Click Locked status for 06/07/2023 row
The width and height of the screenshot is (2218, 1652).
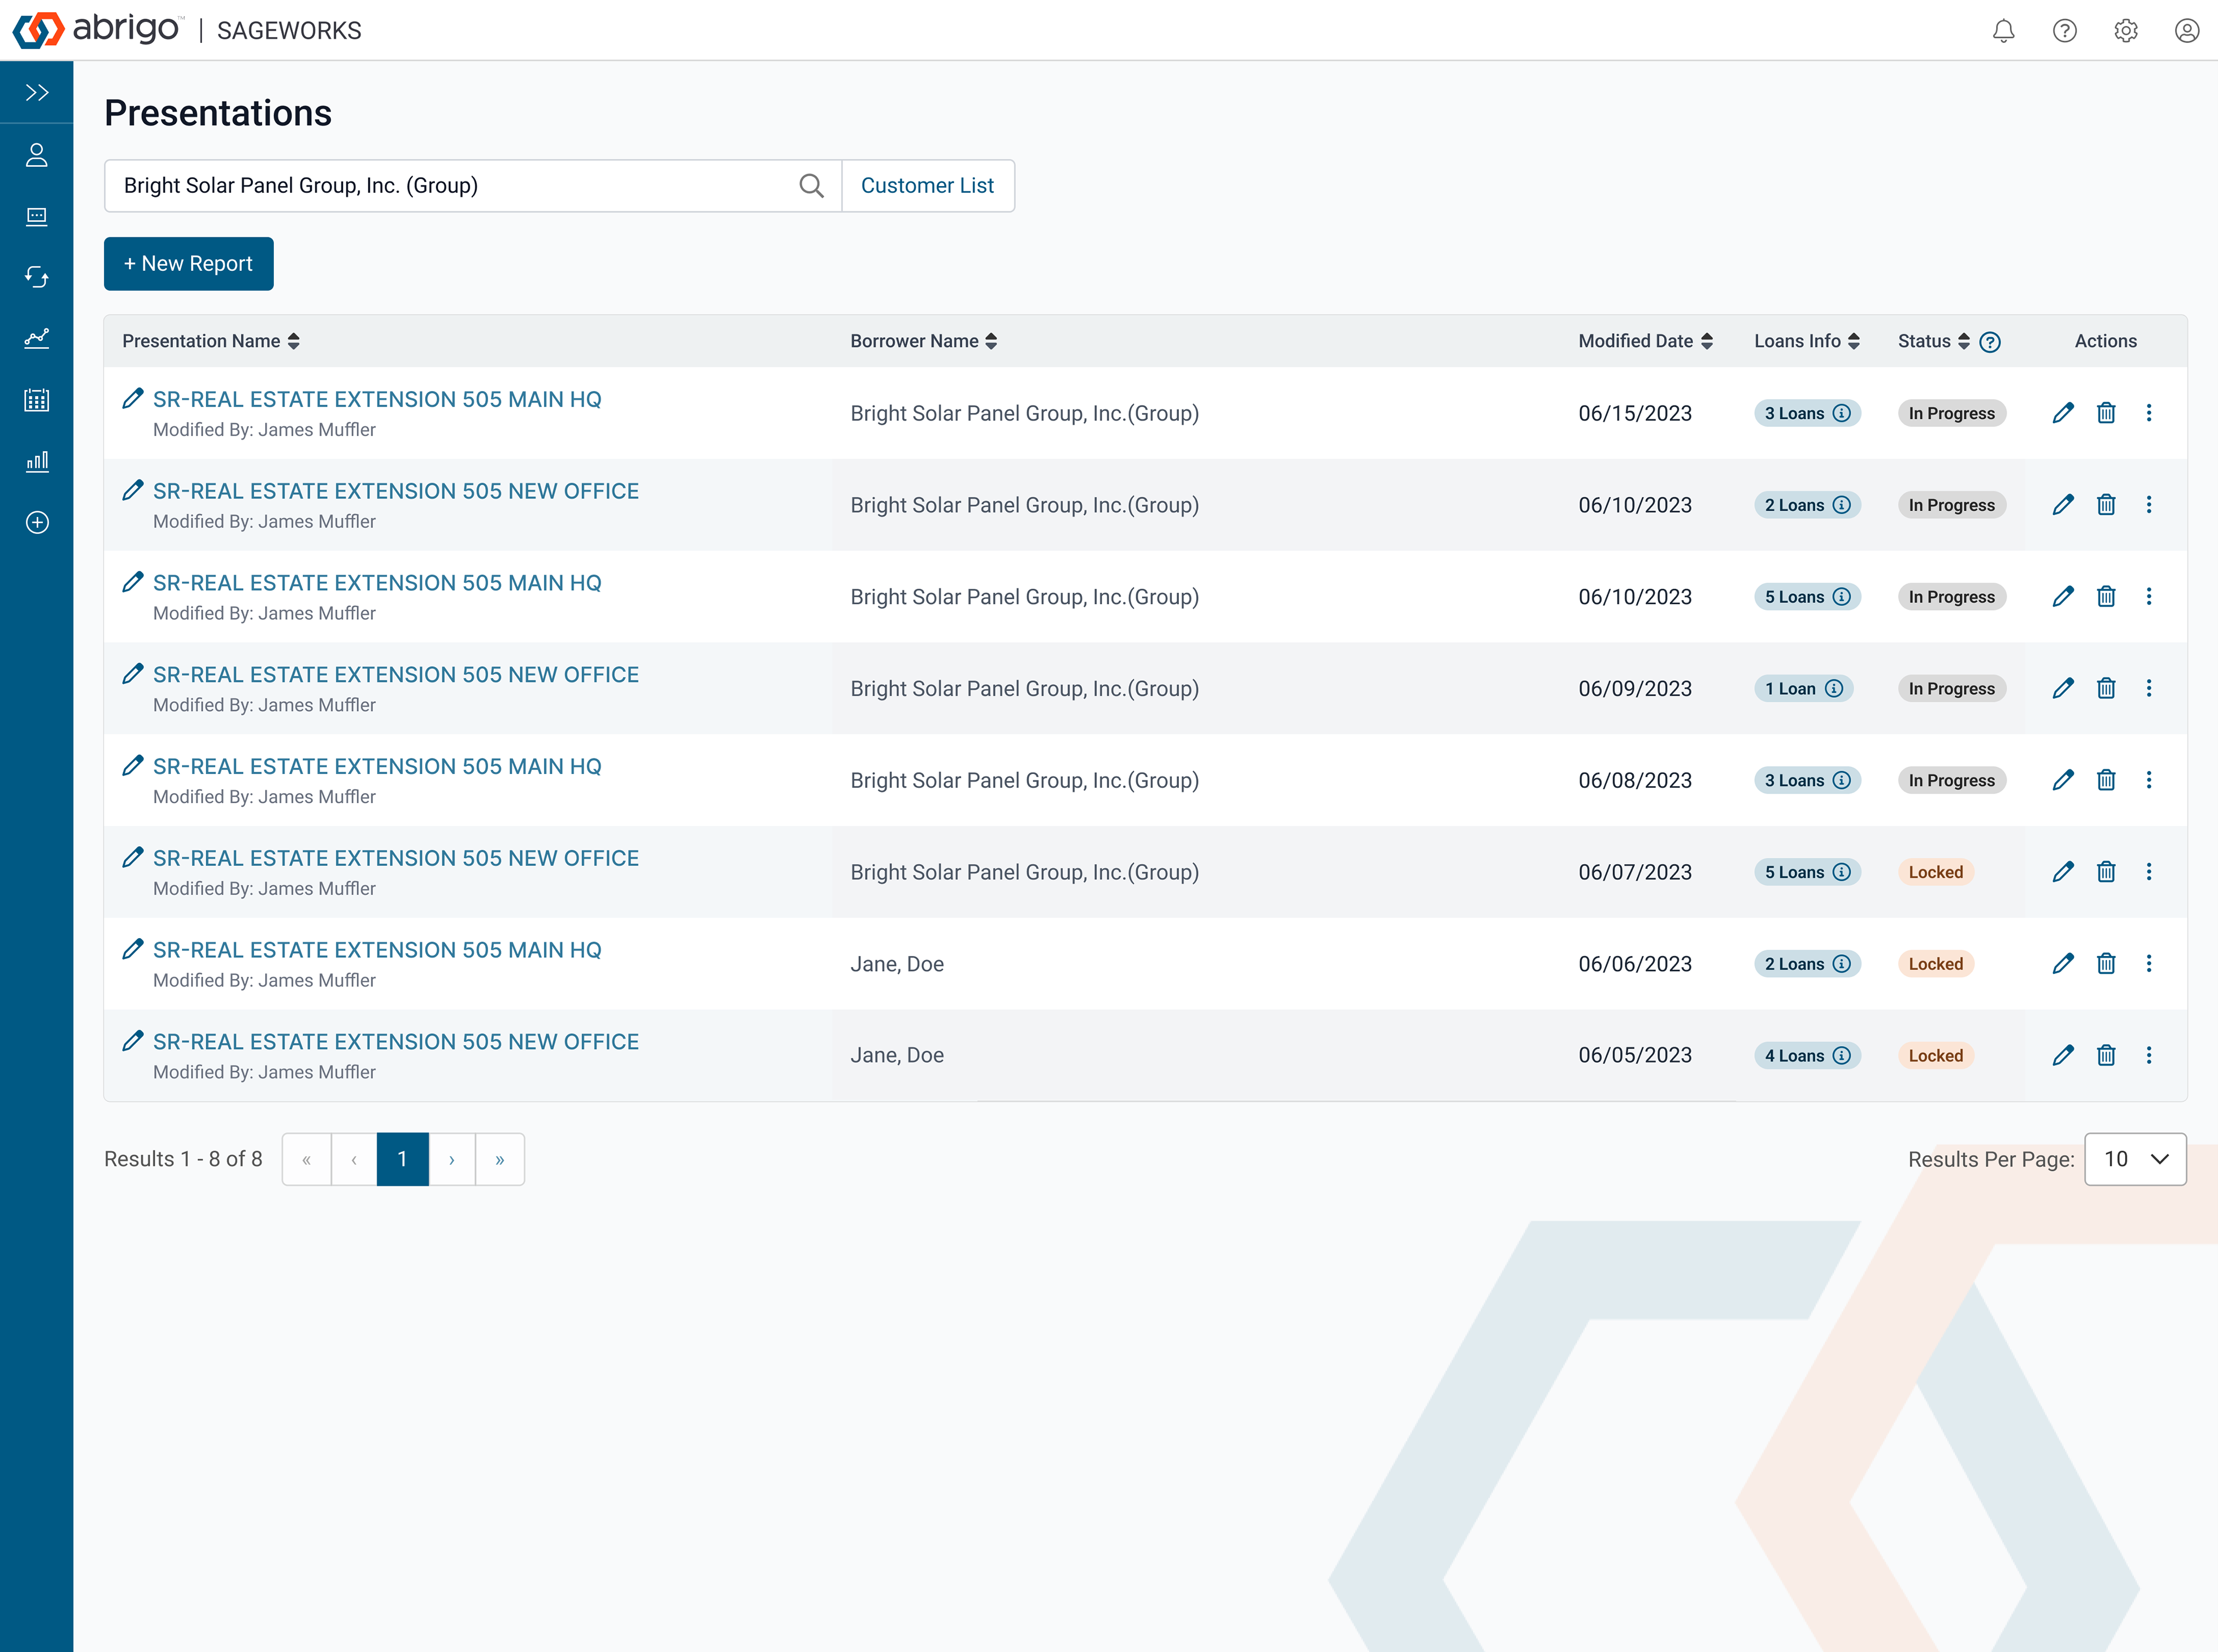click(1936, 872)
